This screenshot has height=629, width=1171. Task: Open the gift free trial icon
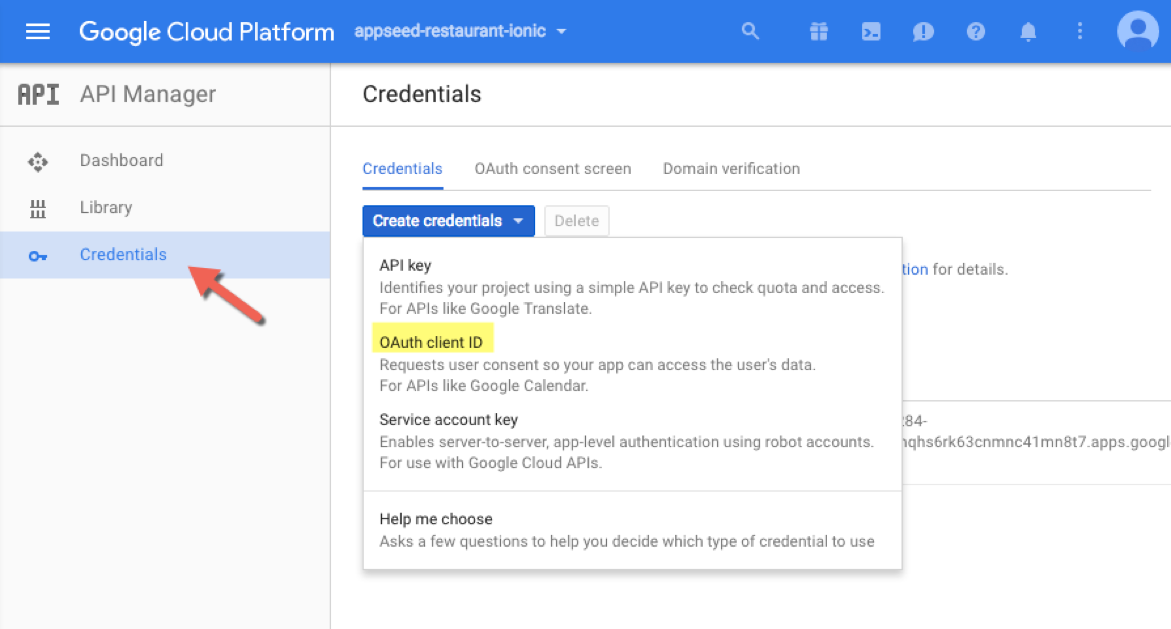(x=819, y=31)
